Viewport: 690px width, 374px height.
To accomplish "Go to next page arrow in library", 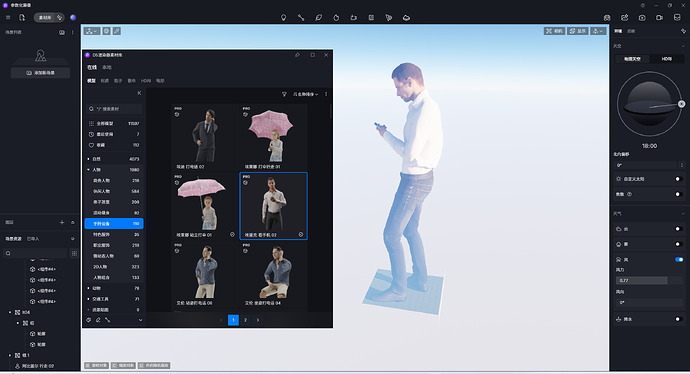I will [258, 320].
